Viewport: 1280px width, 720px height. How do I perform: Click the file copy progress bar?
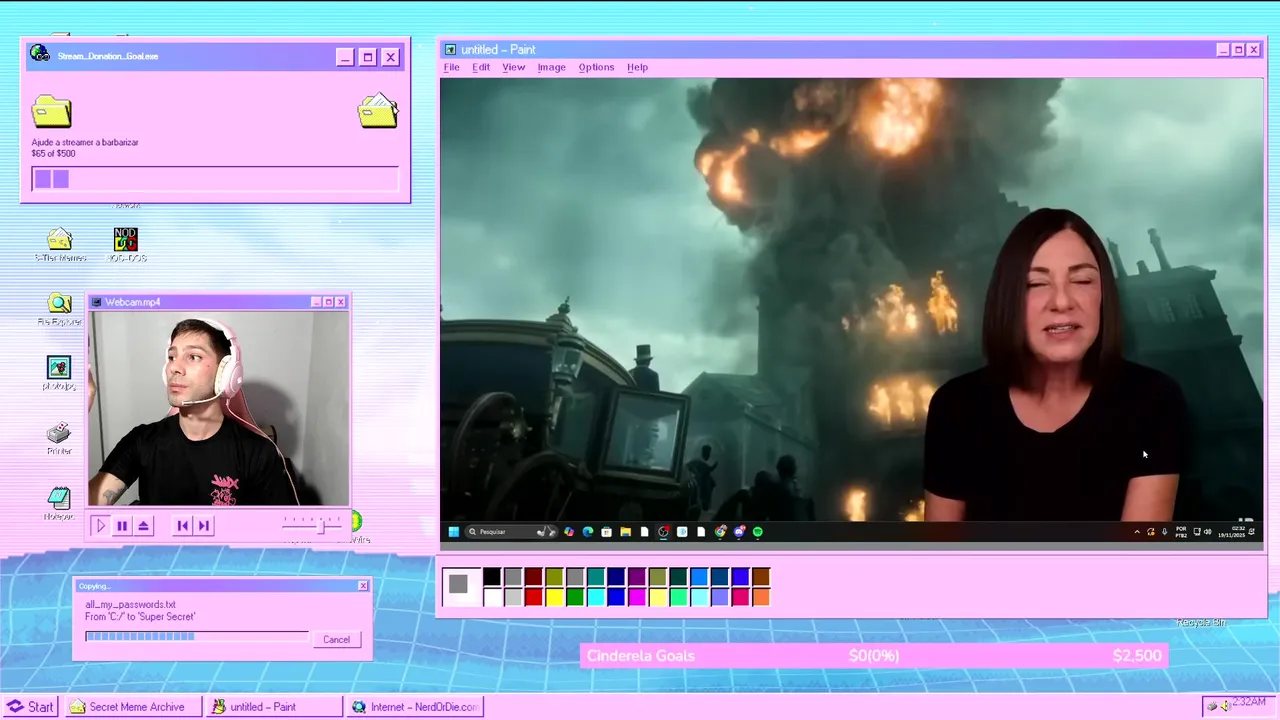(197, 636)
